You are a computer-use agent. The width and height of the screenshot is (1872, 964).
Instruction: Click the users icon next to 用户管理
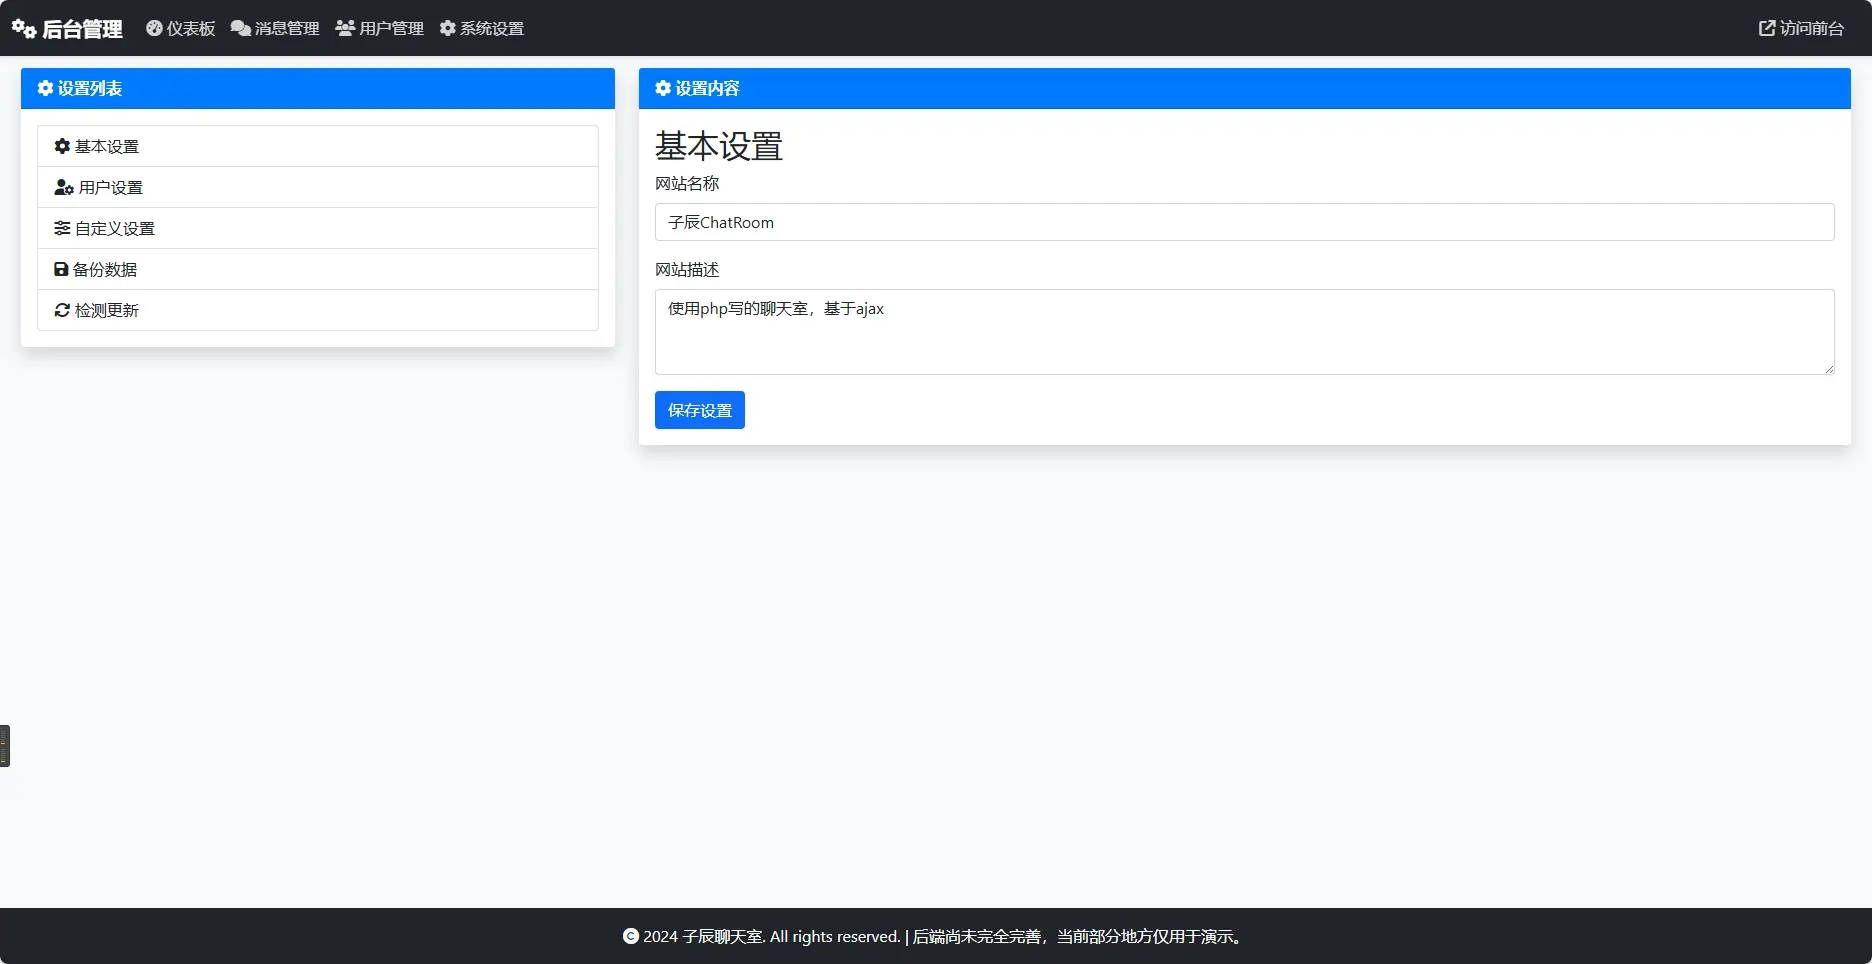click(345, 28)
